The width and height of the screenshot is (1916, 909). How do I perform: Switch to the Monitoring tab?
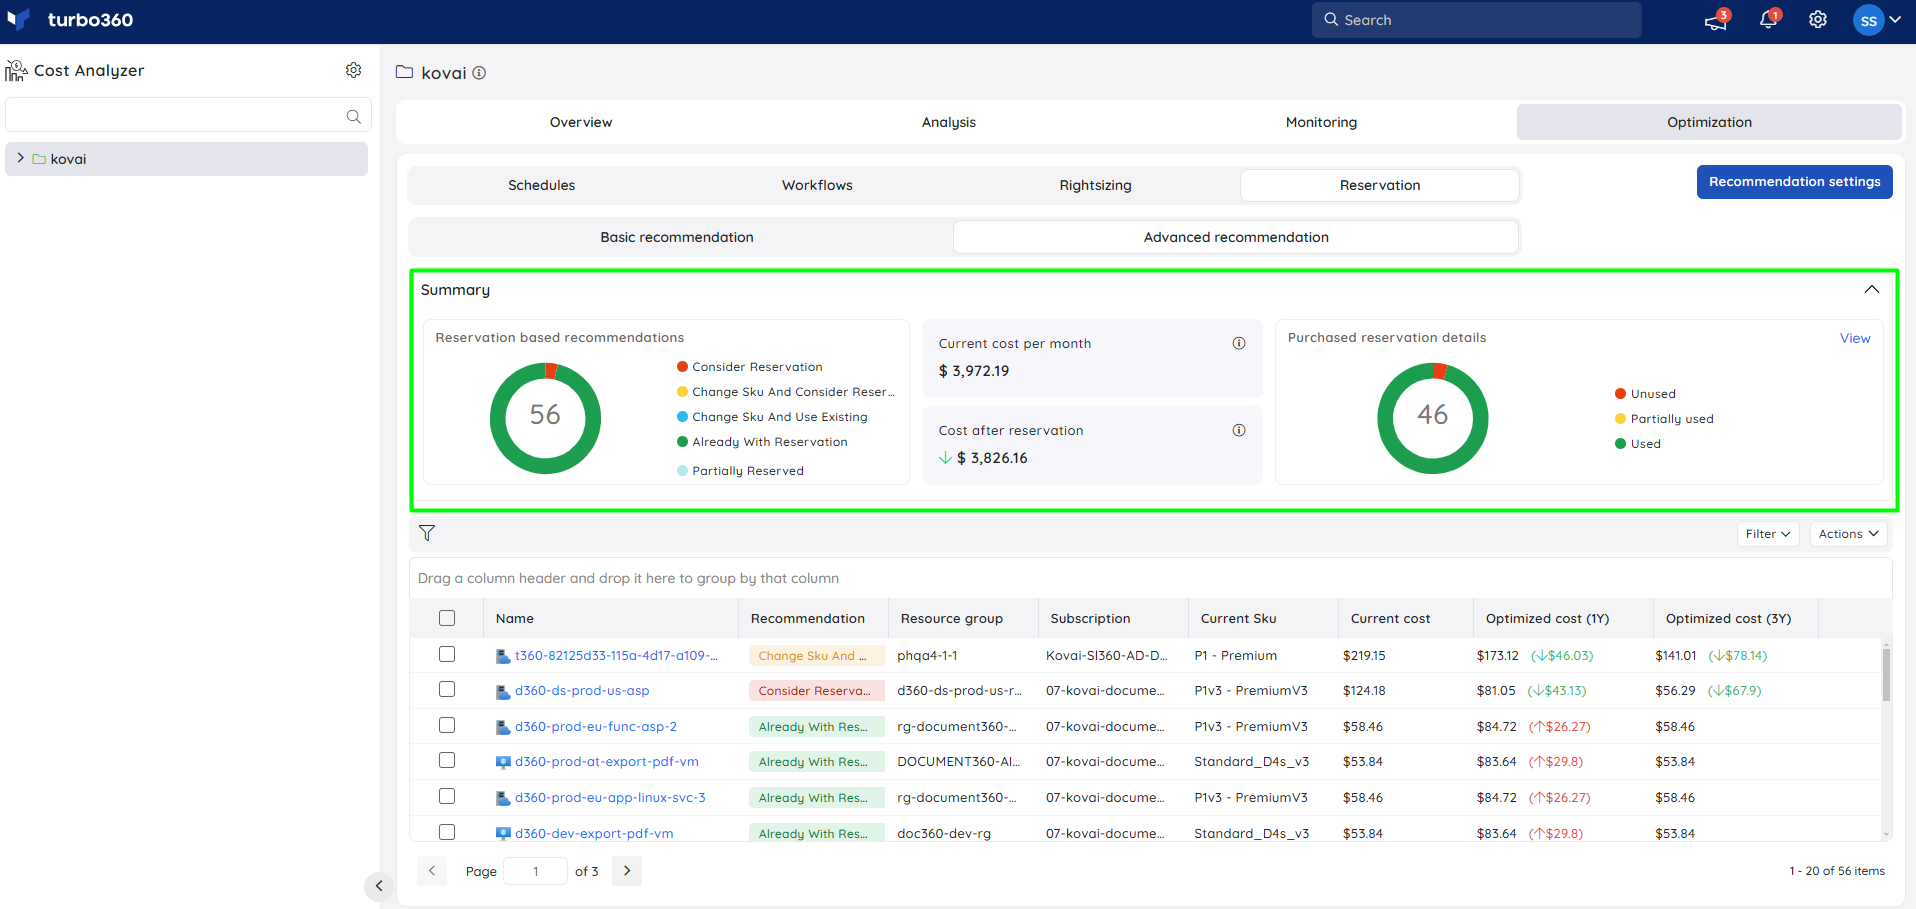coord(1321,122)
